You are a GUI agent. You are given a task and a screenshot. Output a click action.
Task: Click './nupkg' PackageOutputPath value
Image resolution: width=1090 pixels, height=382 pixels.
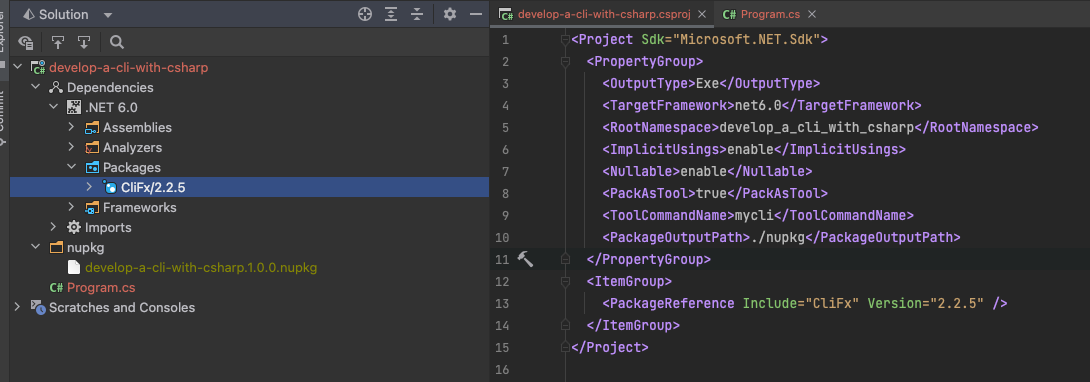click(777, 238)
